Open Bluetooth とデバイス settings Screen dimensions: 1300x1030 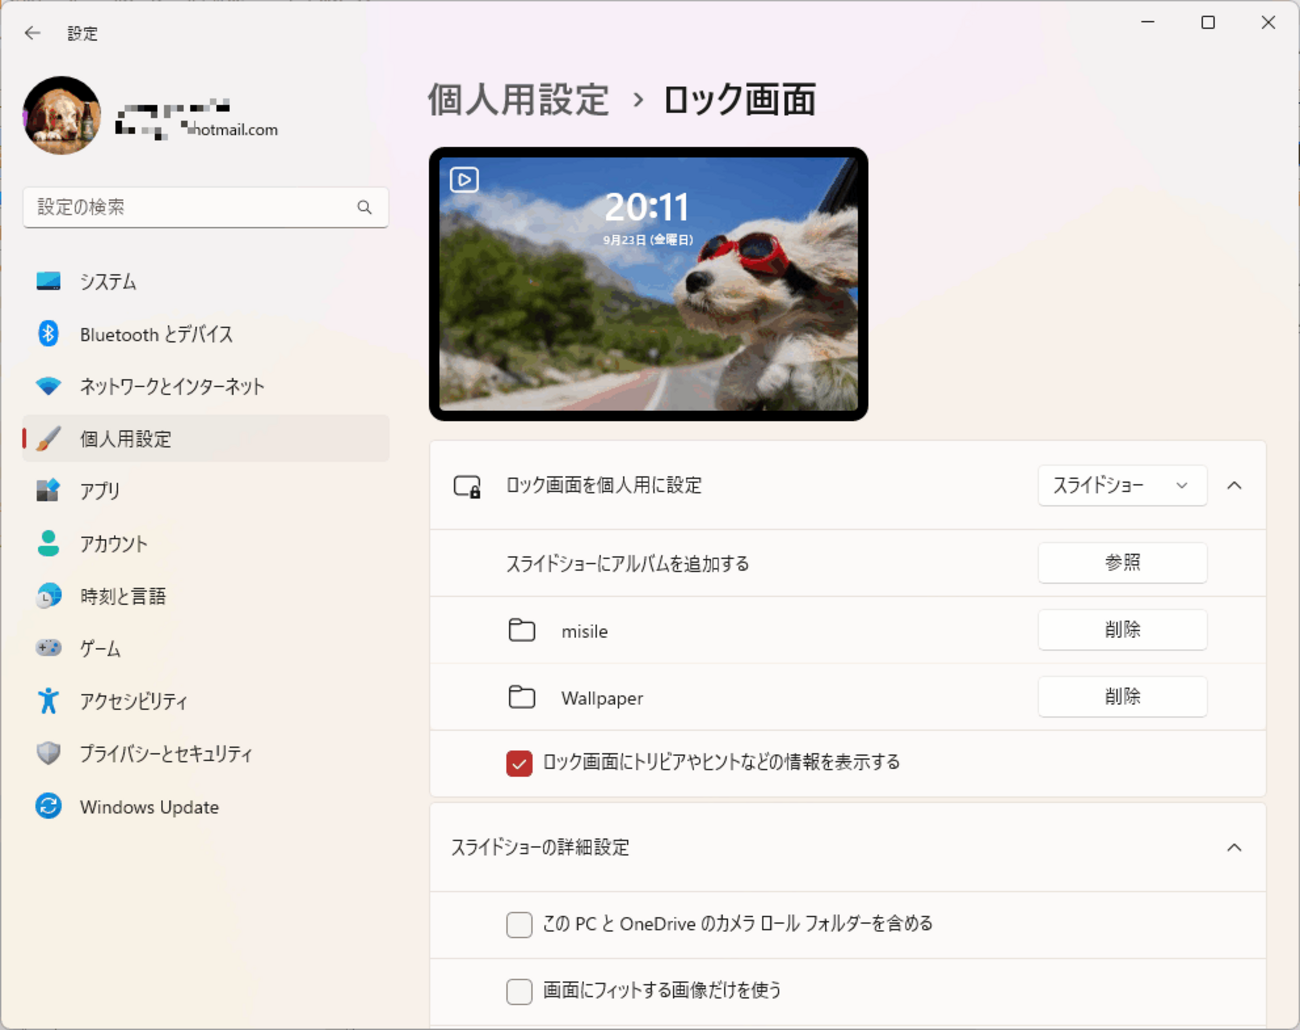tap(206, 334)
